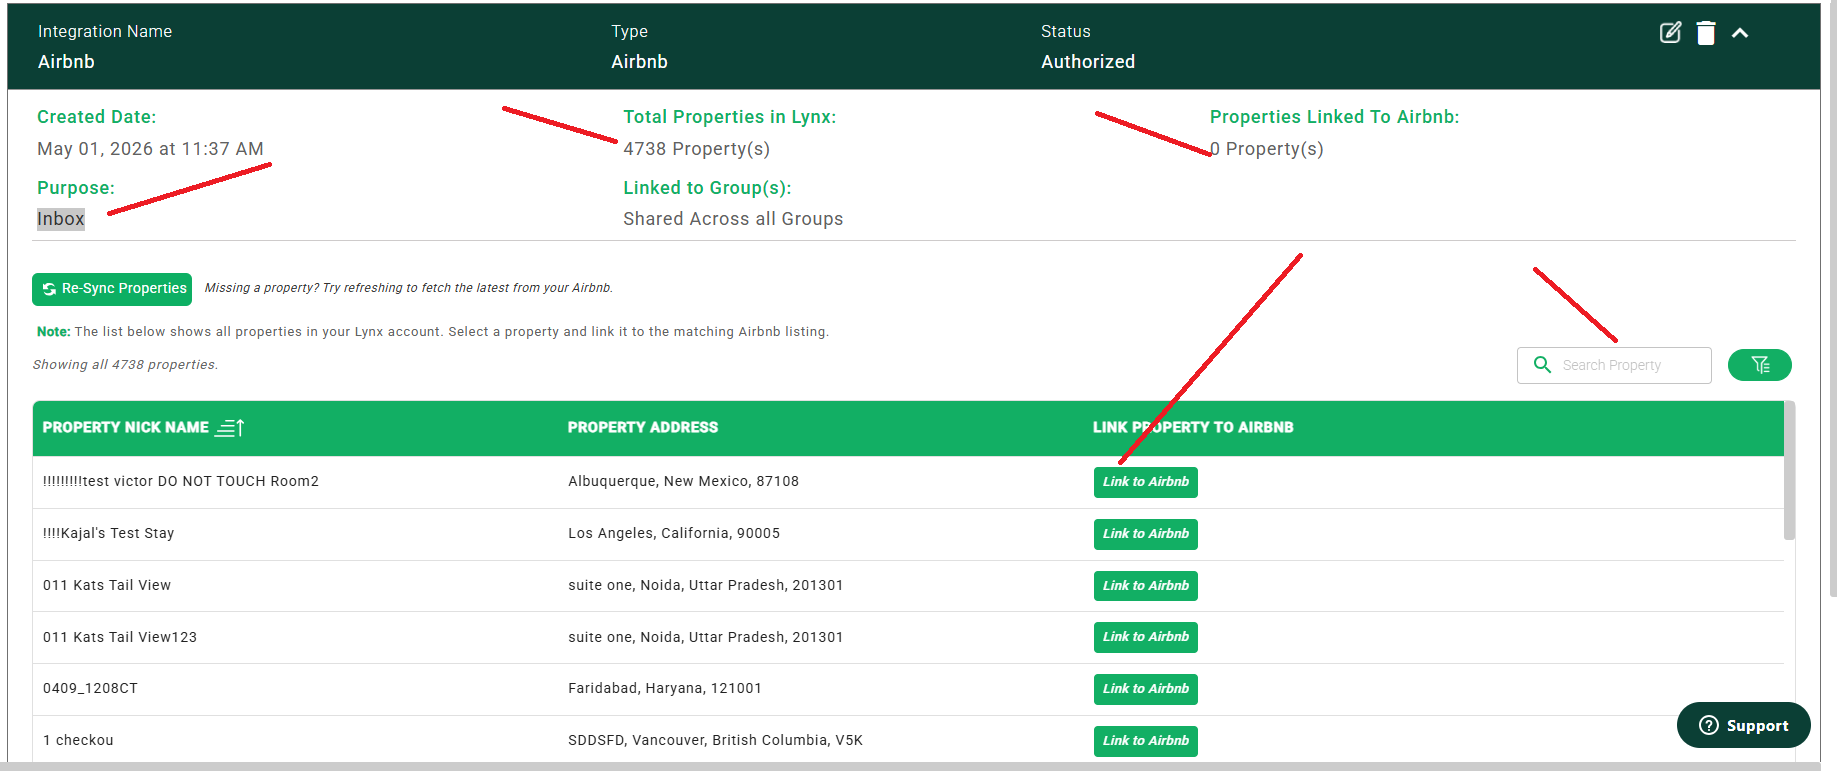
Task: Select property name 0409_1208CT
Action: [90, 689]
